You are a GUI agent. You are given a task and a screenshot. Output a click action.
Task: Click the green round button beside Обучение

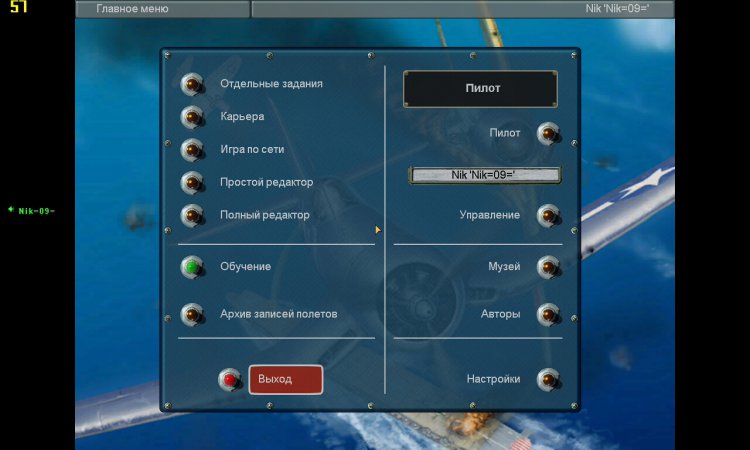[192, 267]
